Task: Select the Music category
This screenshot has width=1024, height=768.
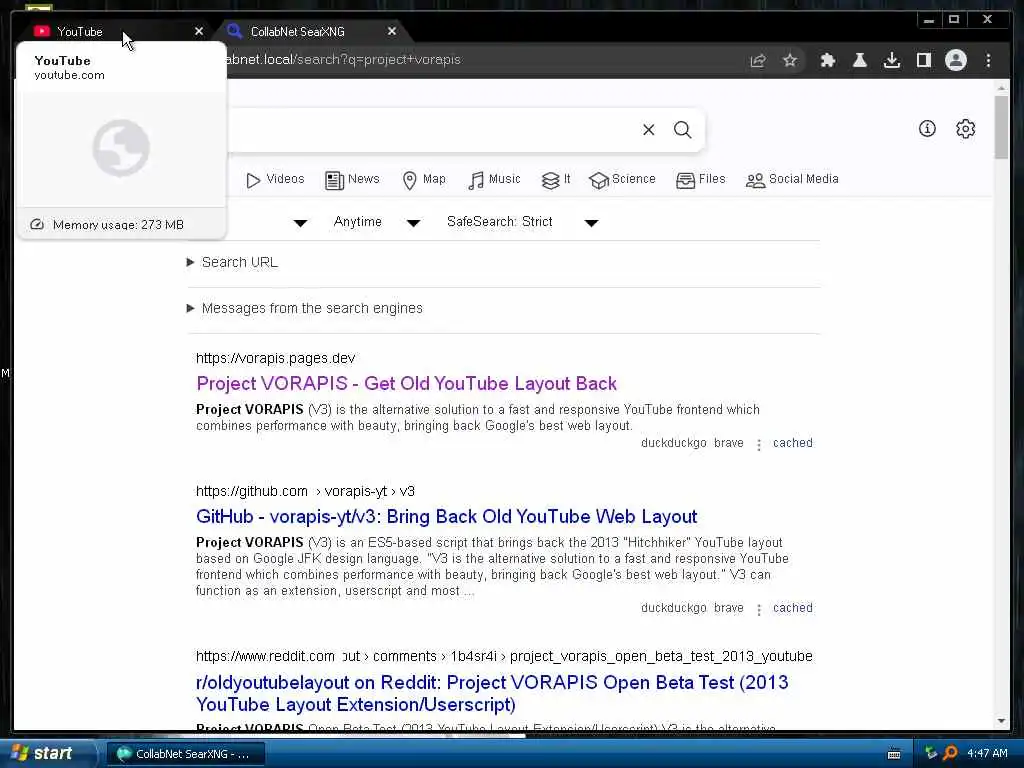Action: click(x=494, y=180)
